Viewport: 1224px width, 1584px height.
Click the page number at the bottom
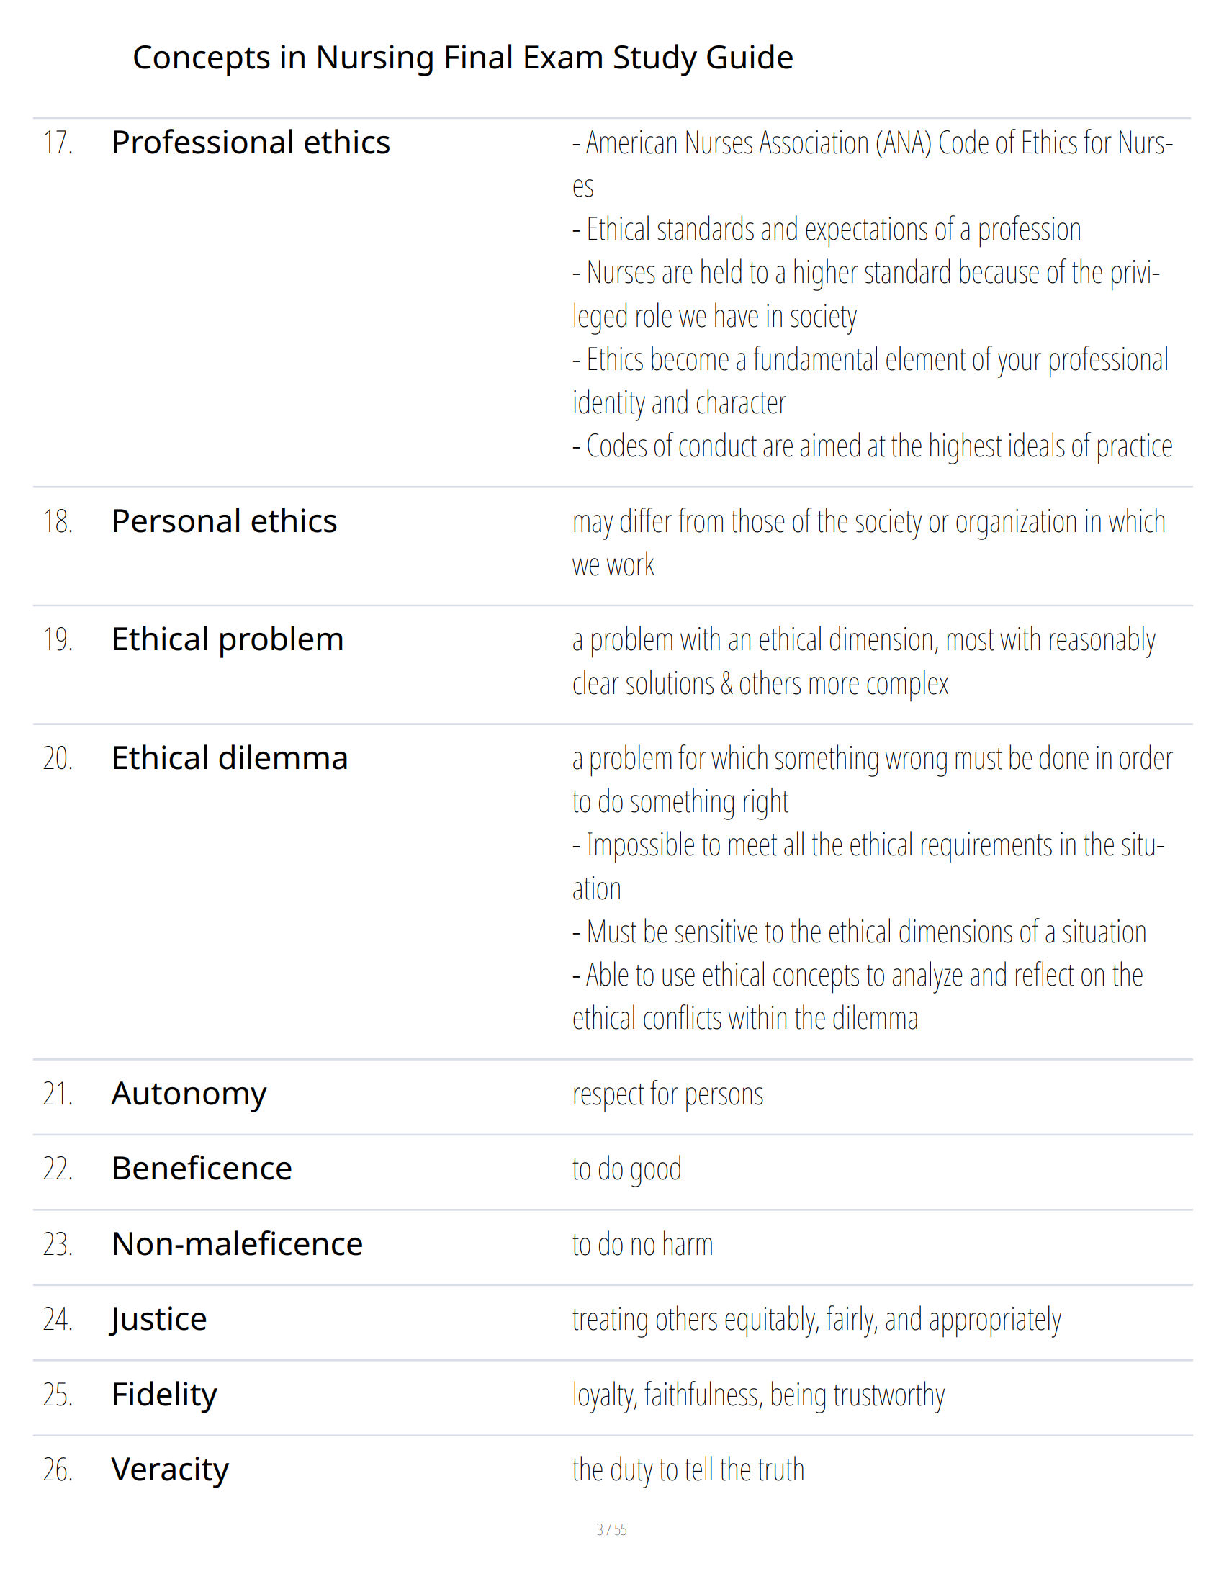coord(612,1530)
